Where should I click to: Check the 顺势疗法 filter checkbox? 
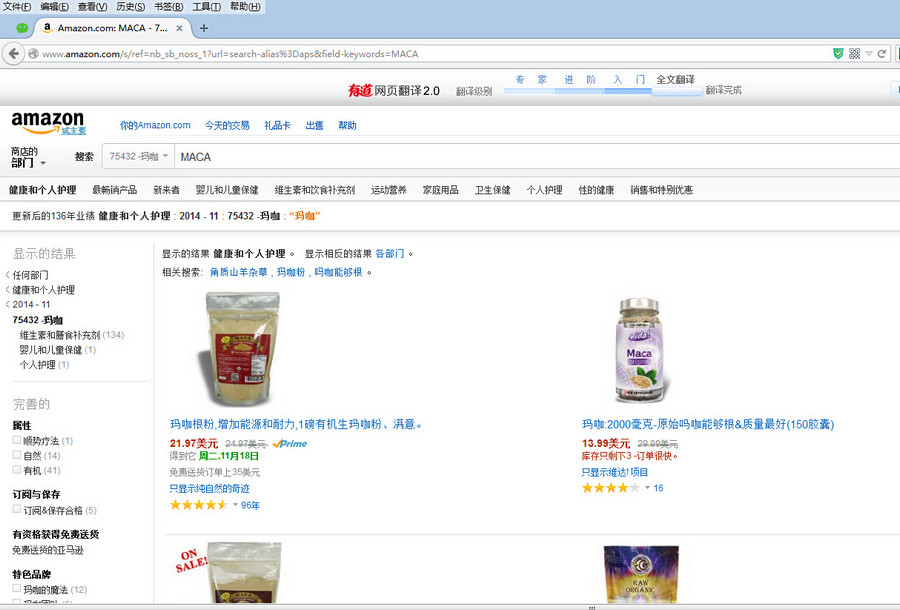(x=17, y=440)
